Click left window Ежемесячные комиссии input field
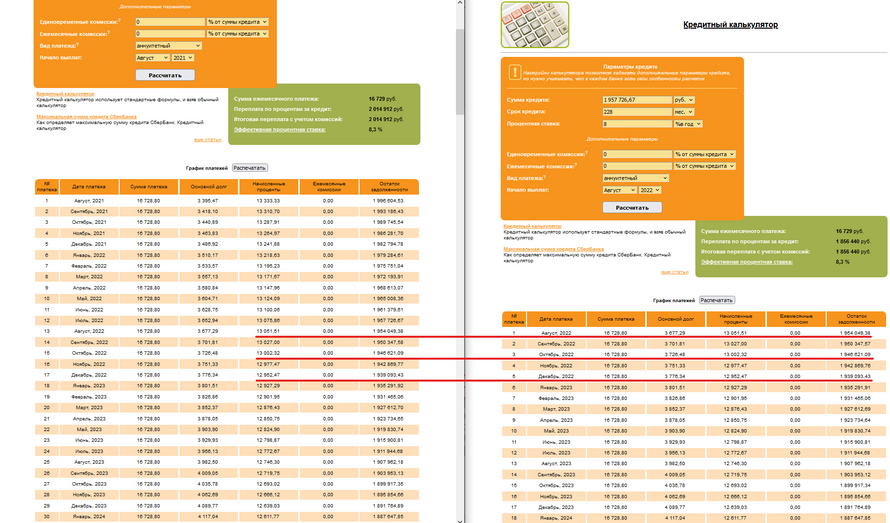 point(170,34)
